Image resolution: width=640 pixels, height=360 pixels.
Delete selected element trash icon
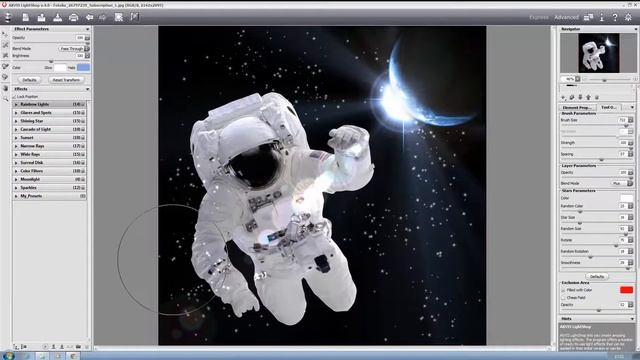597,97
